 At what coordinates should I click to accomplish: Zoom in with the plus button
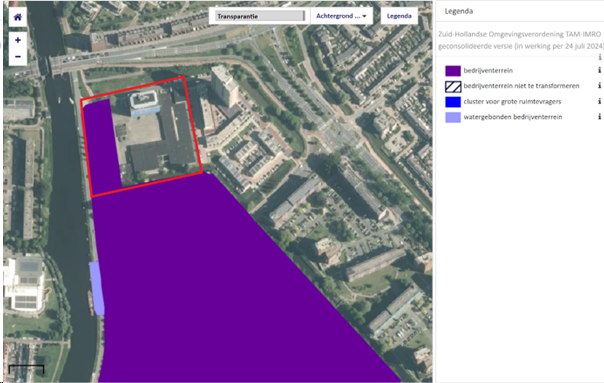(x=18, y=40)
